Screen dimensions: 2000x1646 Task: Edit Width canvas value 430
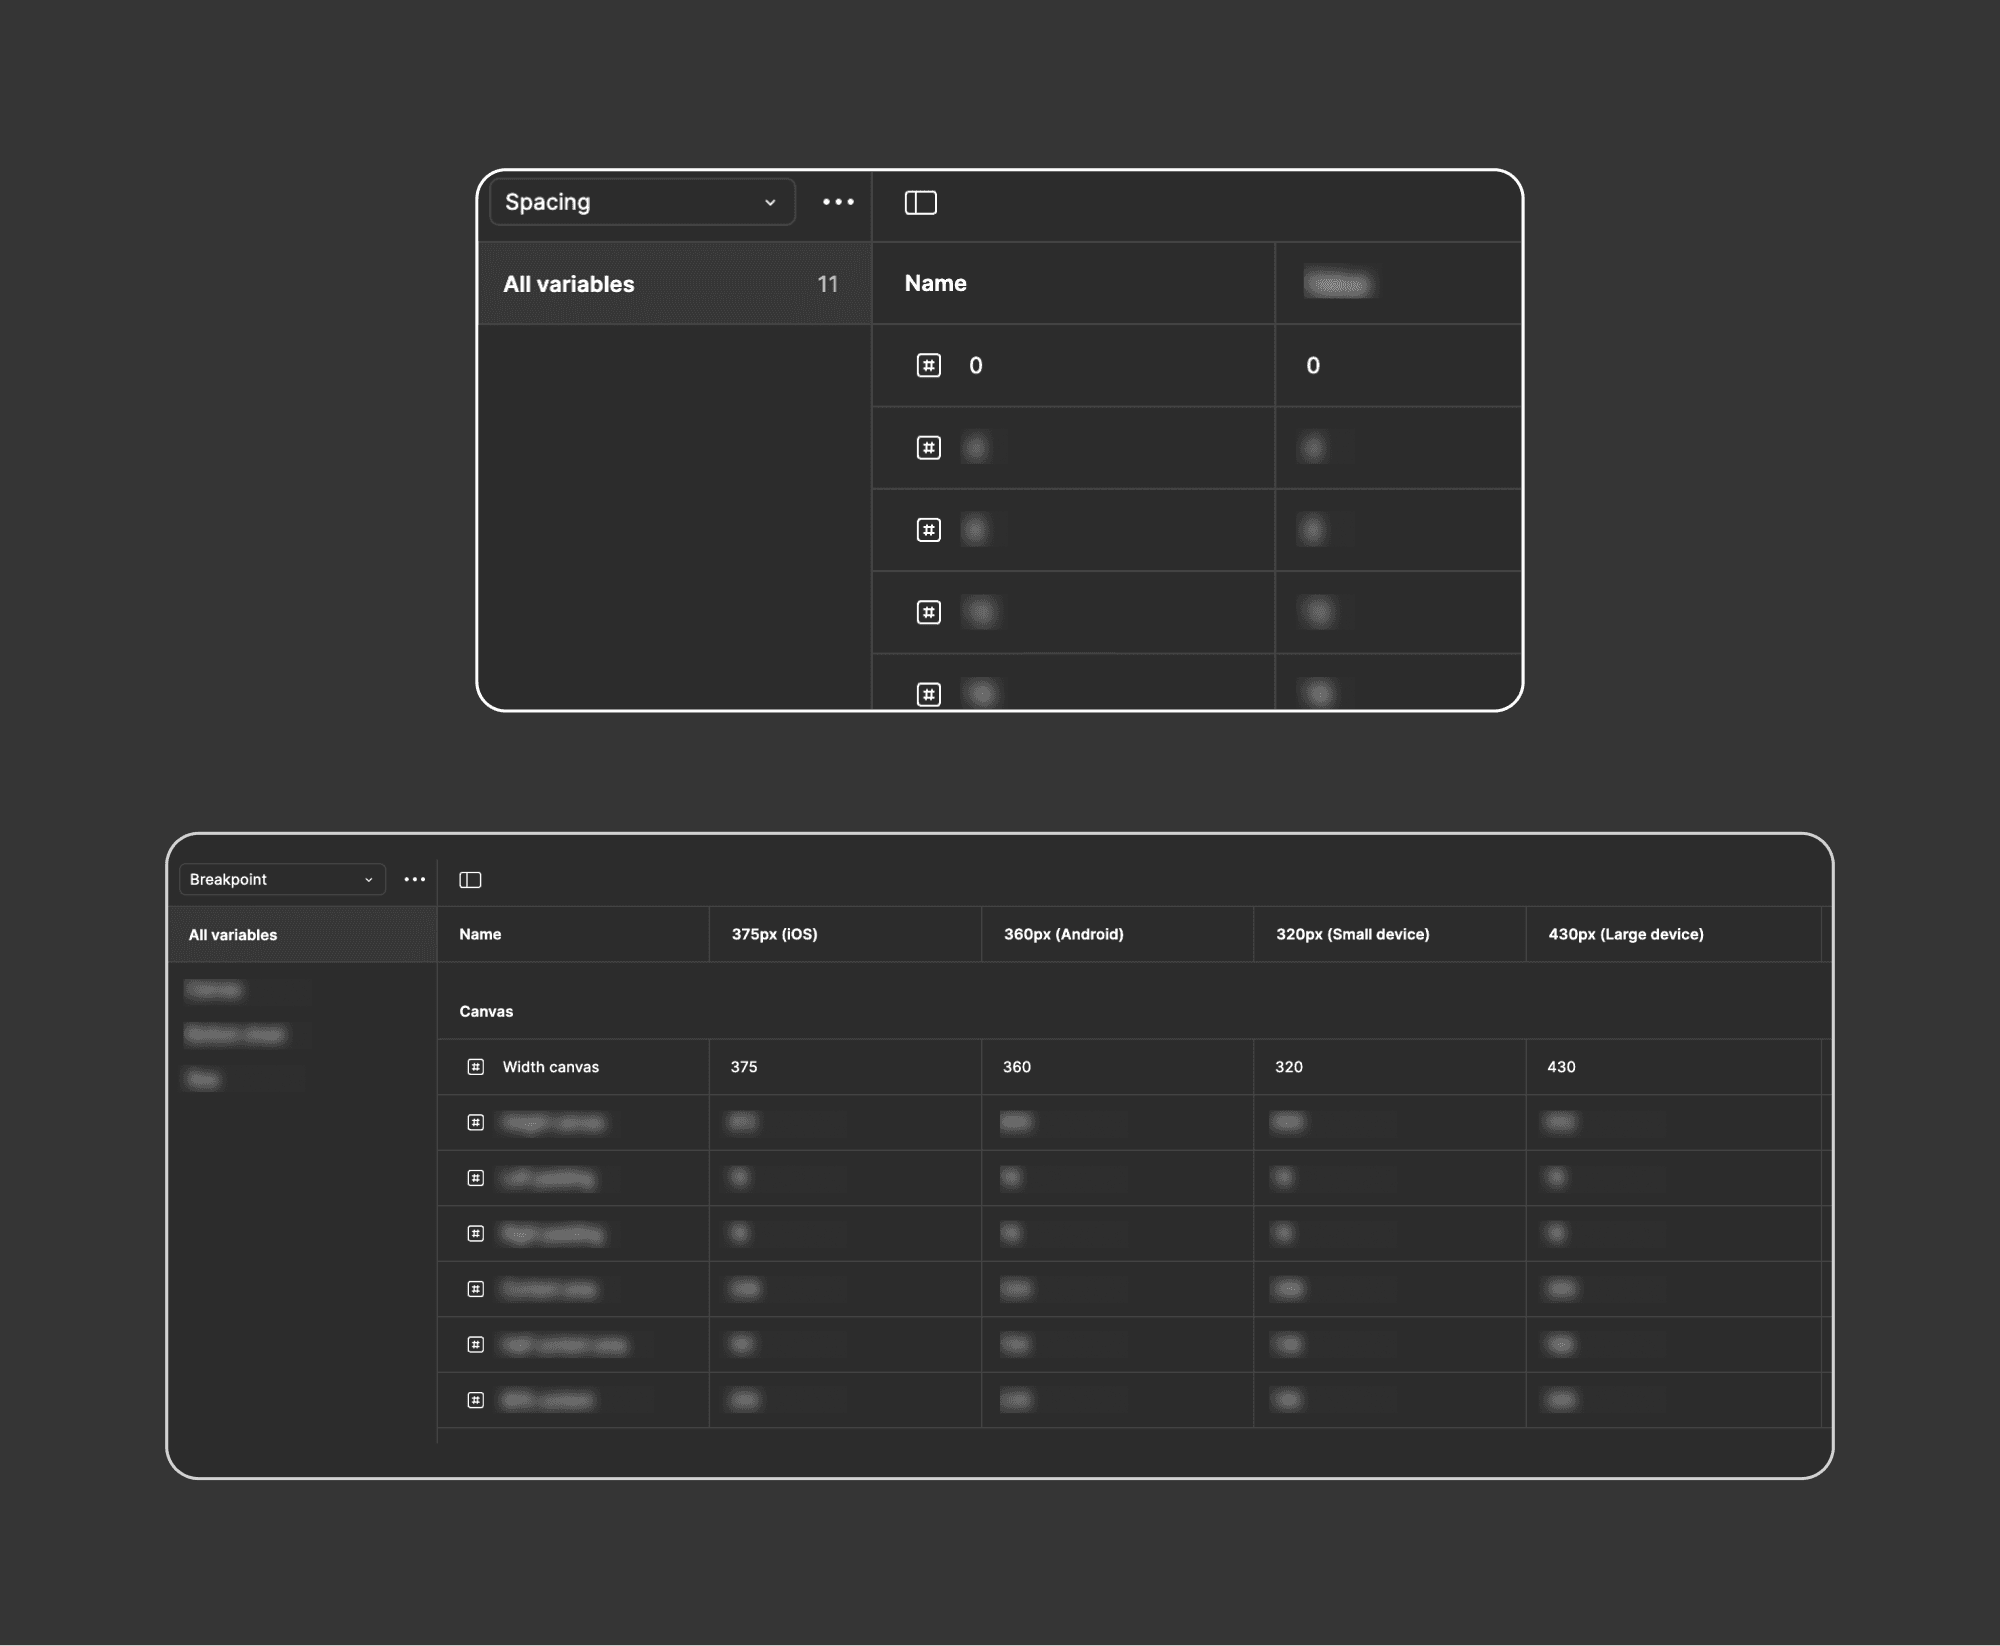click(1561, 1067)
